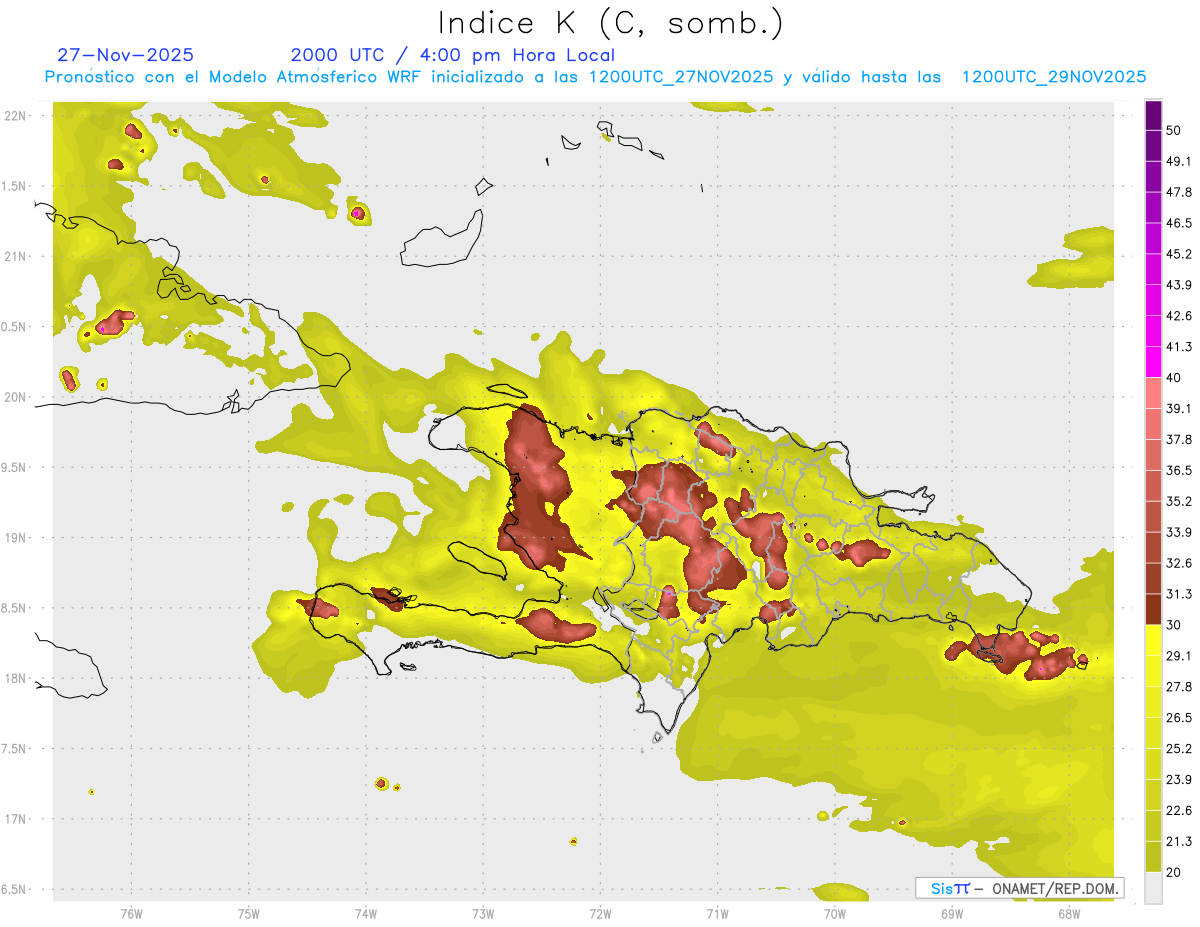Click the 'Indice K (C, somb.)' title
The image size is (1200, 927).
[610, 23]
